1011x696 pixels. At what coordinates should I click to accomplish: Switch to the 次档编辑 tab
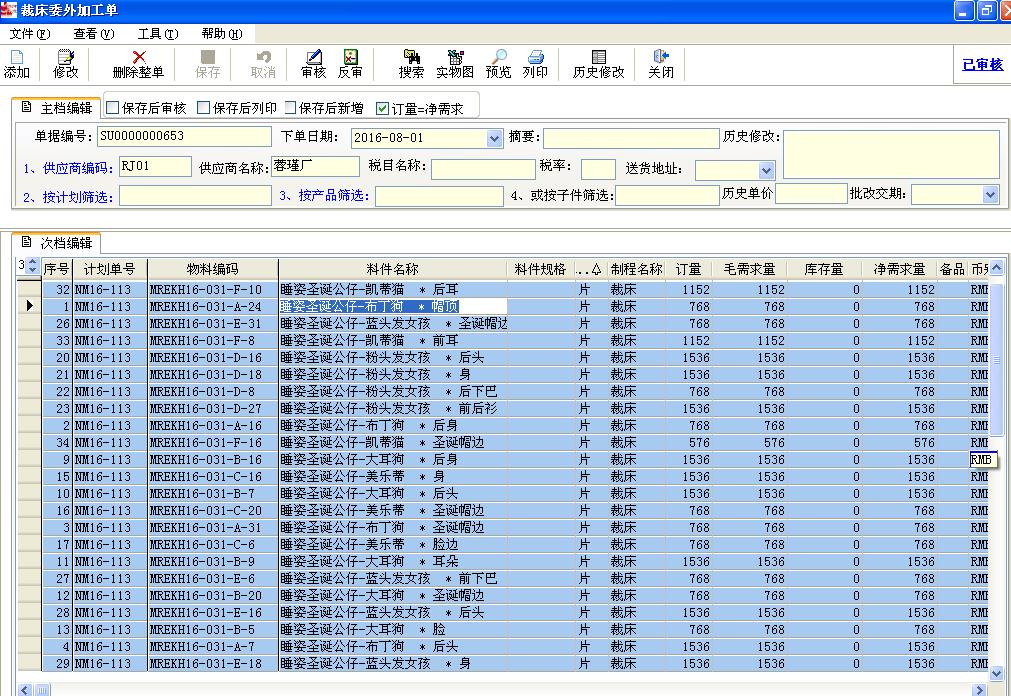(x=57, y=243)
